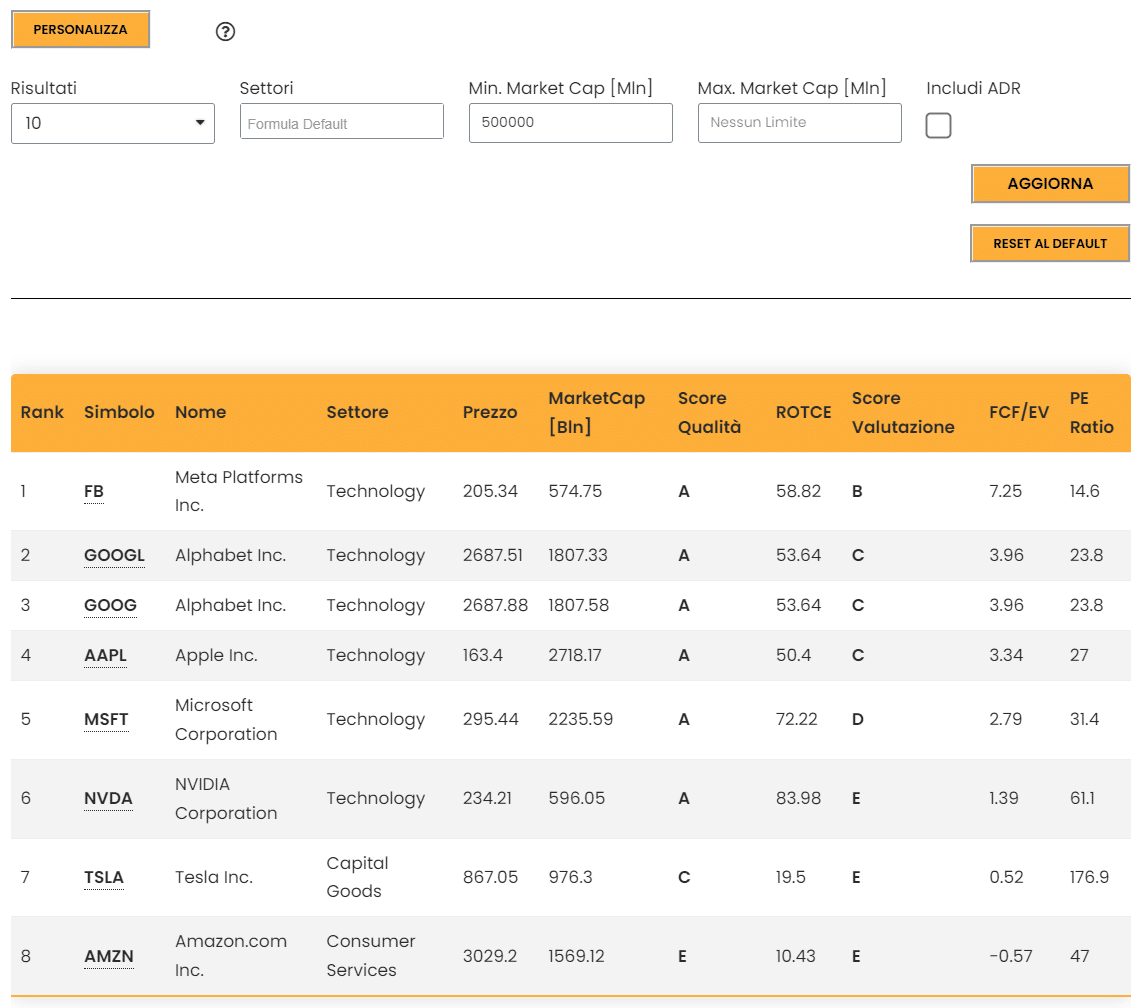1145x1008 pixels.
Task: Click the price value 867.05
Action: pyautogui.click(x=490, y=877)
